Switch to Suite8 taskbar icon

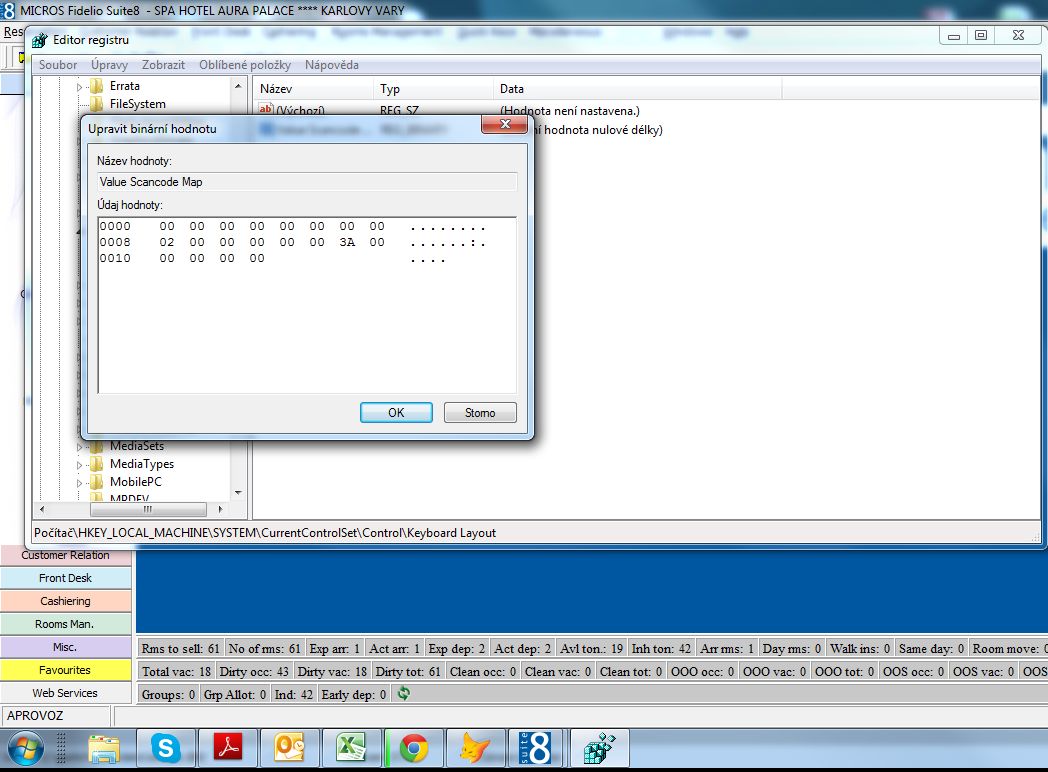(x=537, y=747)
